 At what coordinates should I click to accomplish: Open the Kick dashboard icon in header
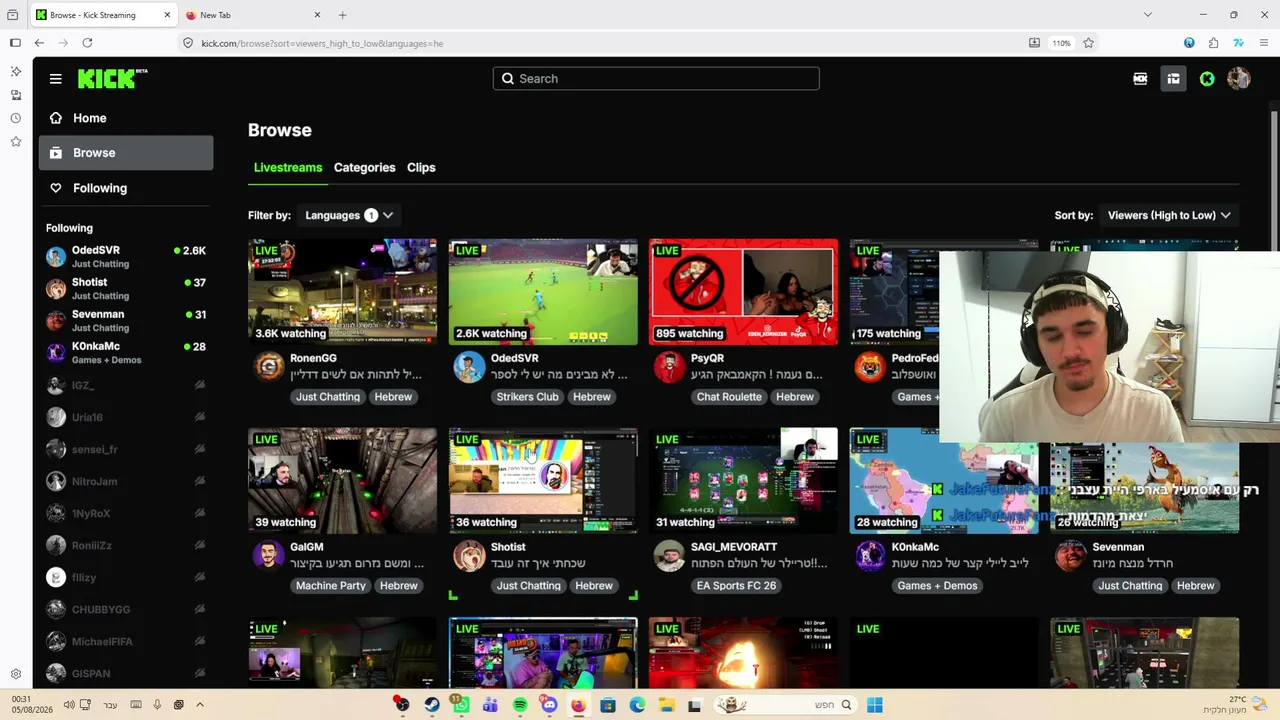[x=1173, y=79]
